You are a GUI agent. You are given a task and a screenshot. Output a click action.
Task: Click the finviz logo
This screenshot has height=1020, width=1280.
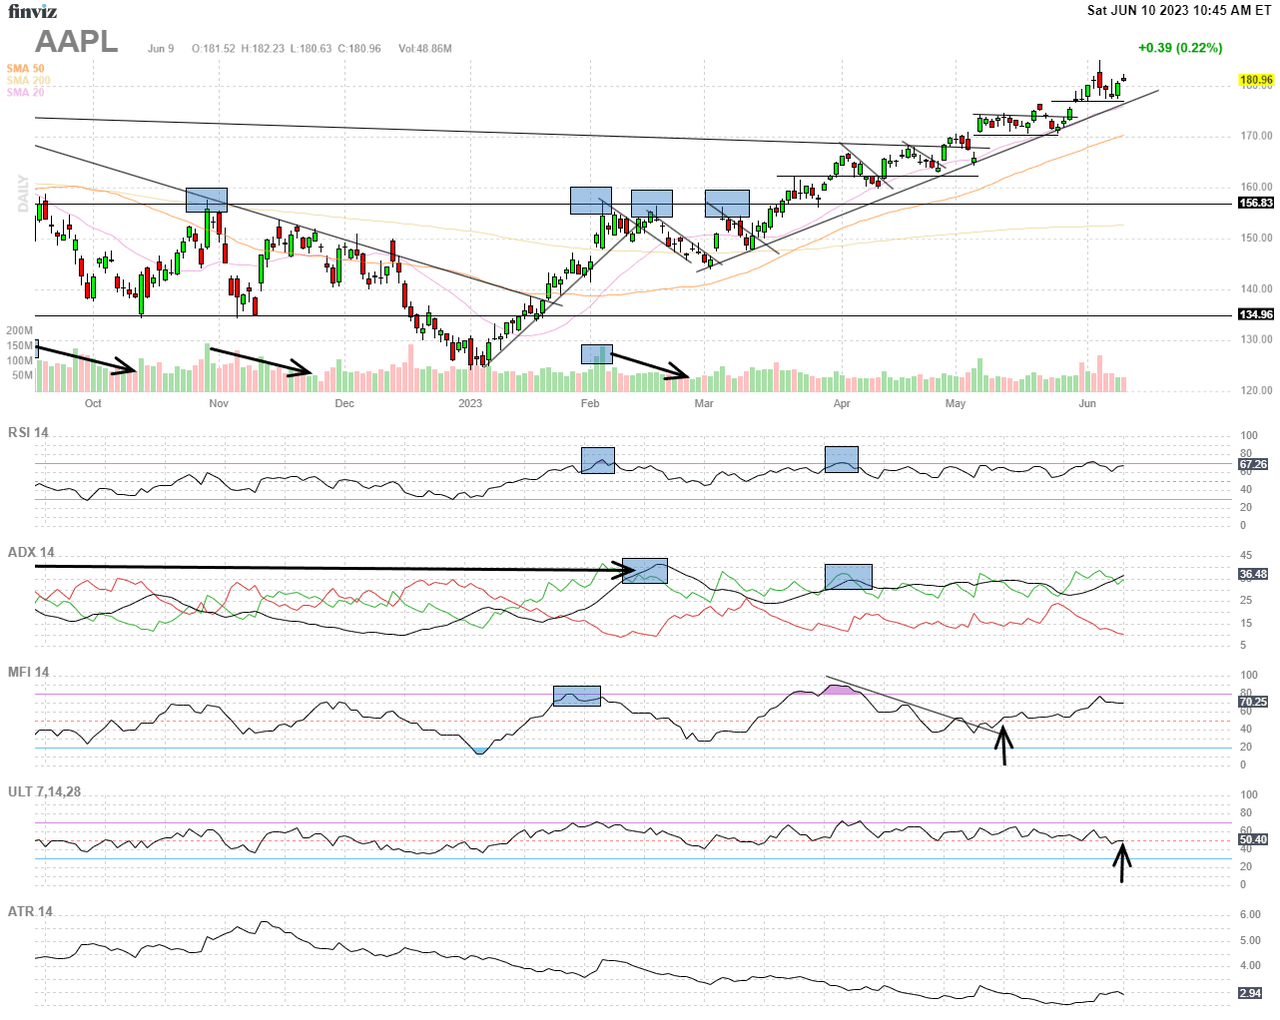point(32,11)
